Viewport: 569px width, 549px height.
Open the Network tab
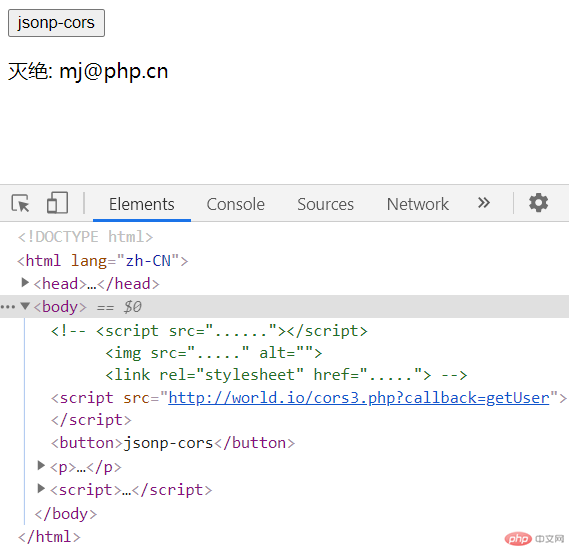[418, 204]
